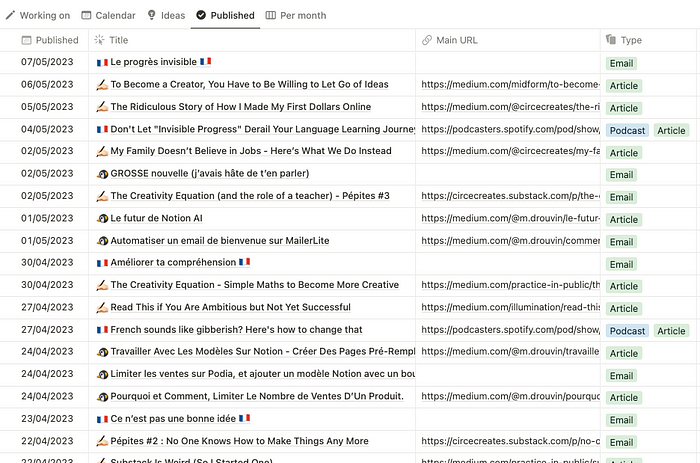Click the icon beside Travailler Avec Les Modèles

(102, 352)
